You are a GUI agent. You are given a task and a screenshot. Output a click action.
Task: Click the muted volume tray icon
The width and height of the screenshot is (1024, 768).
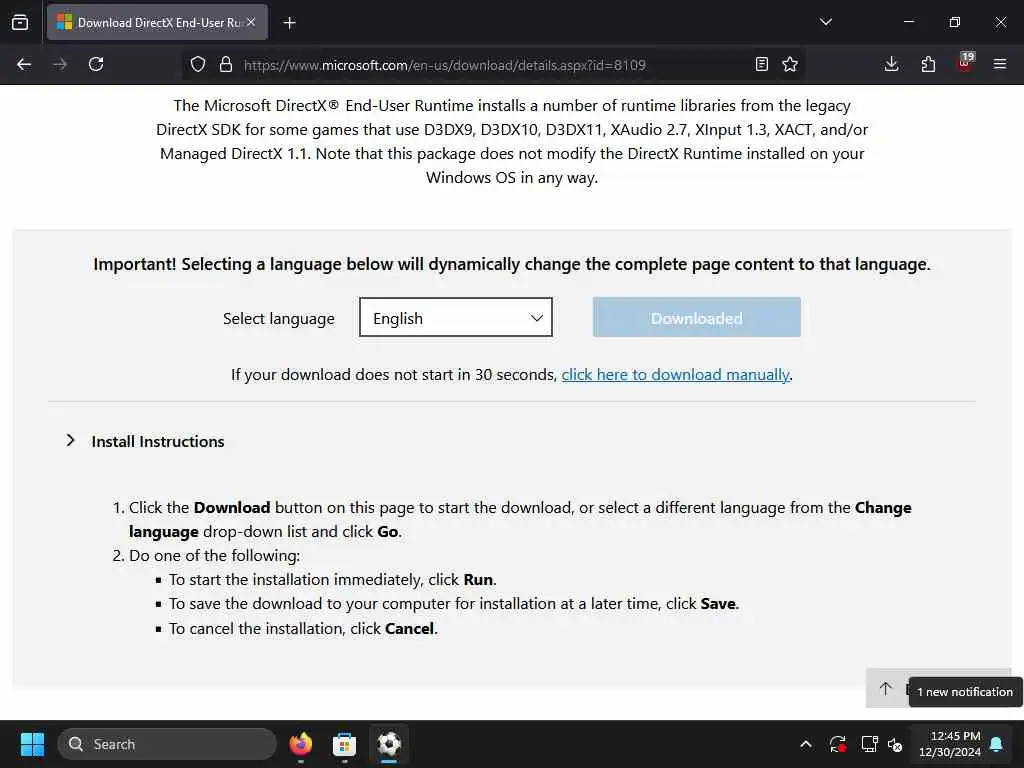[895, 744]
